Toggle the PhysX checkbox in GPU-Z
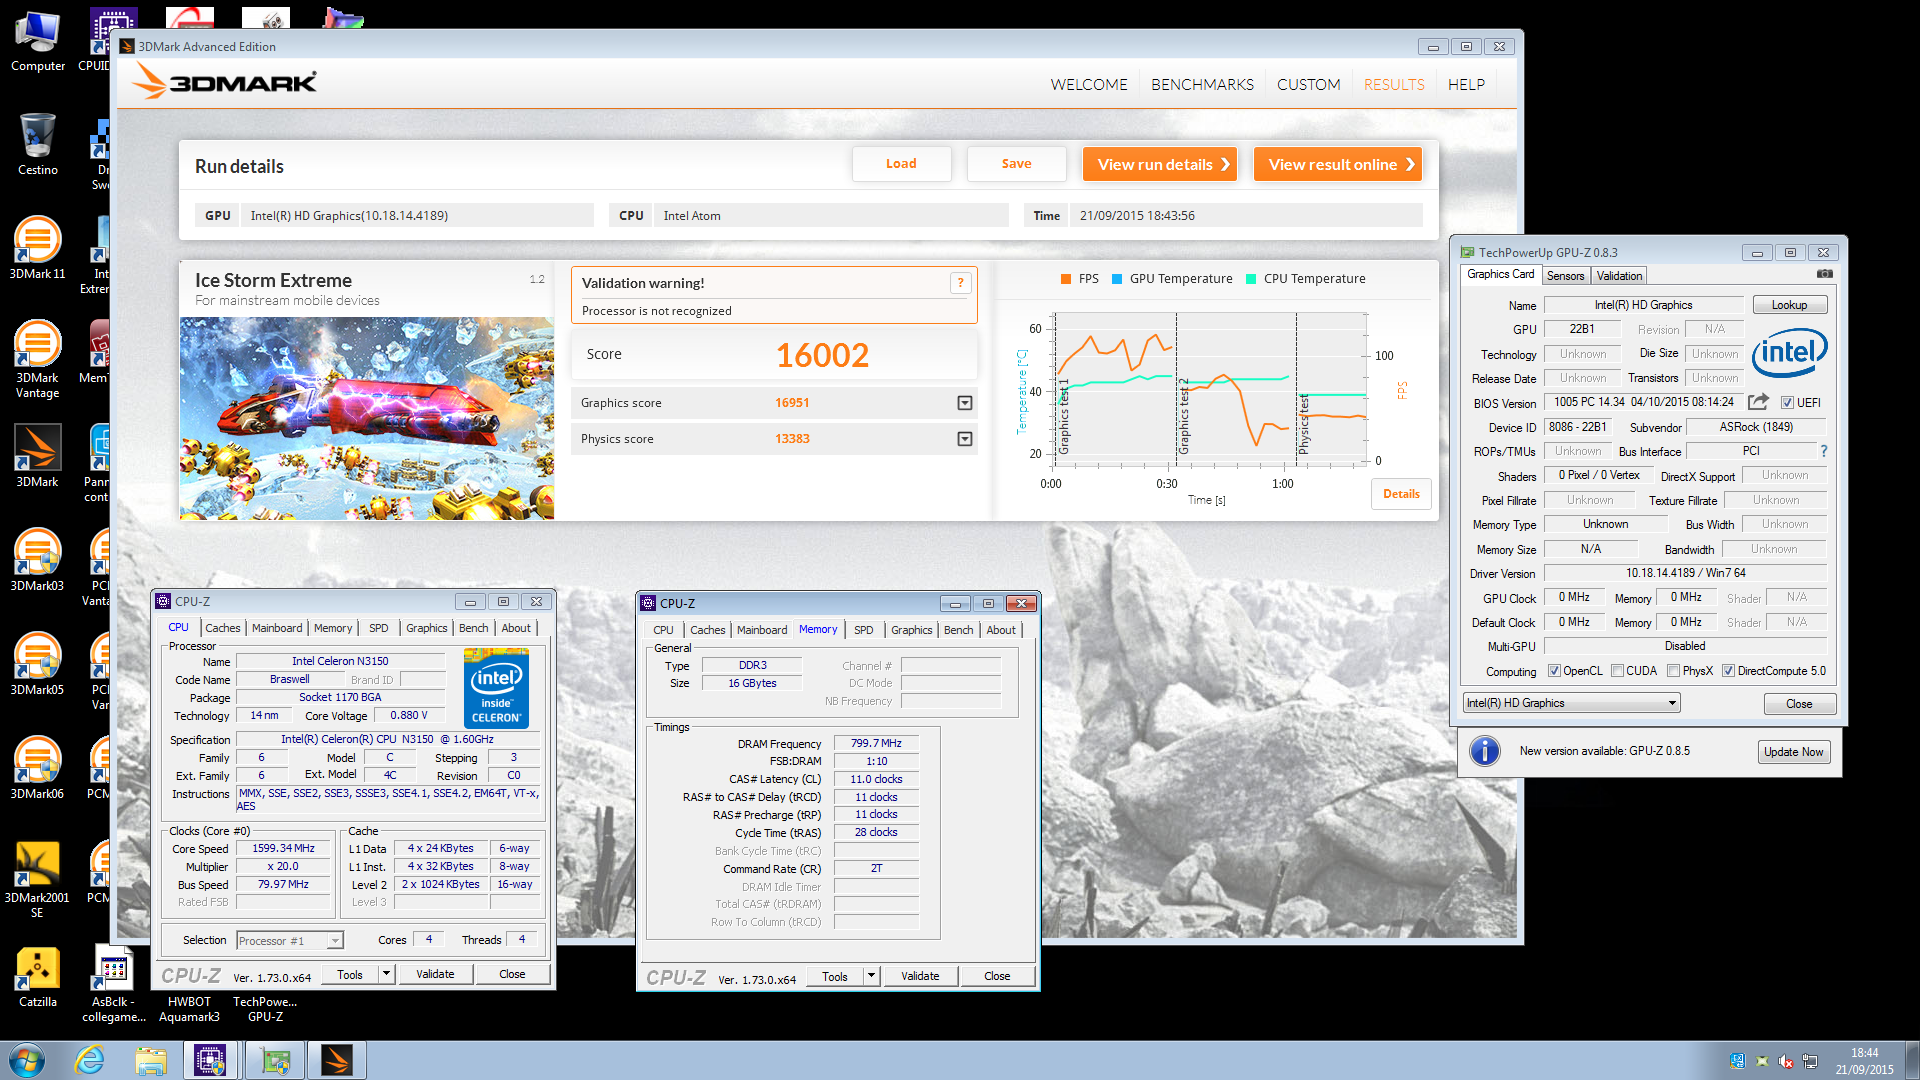1920x1080 pixels. 1673,671
